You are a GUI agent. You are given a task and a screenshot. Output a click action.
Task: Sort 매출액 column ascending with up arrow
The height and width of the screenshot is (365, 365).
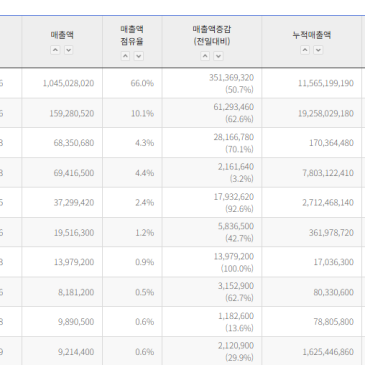pyautogui.click(x=55, y=50)
